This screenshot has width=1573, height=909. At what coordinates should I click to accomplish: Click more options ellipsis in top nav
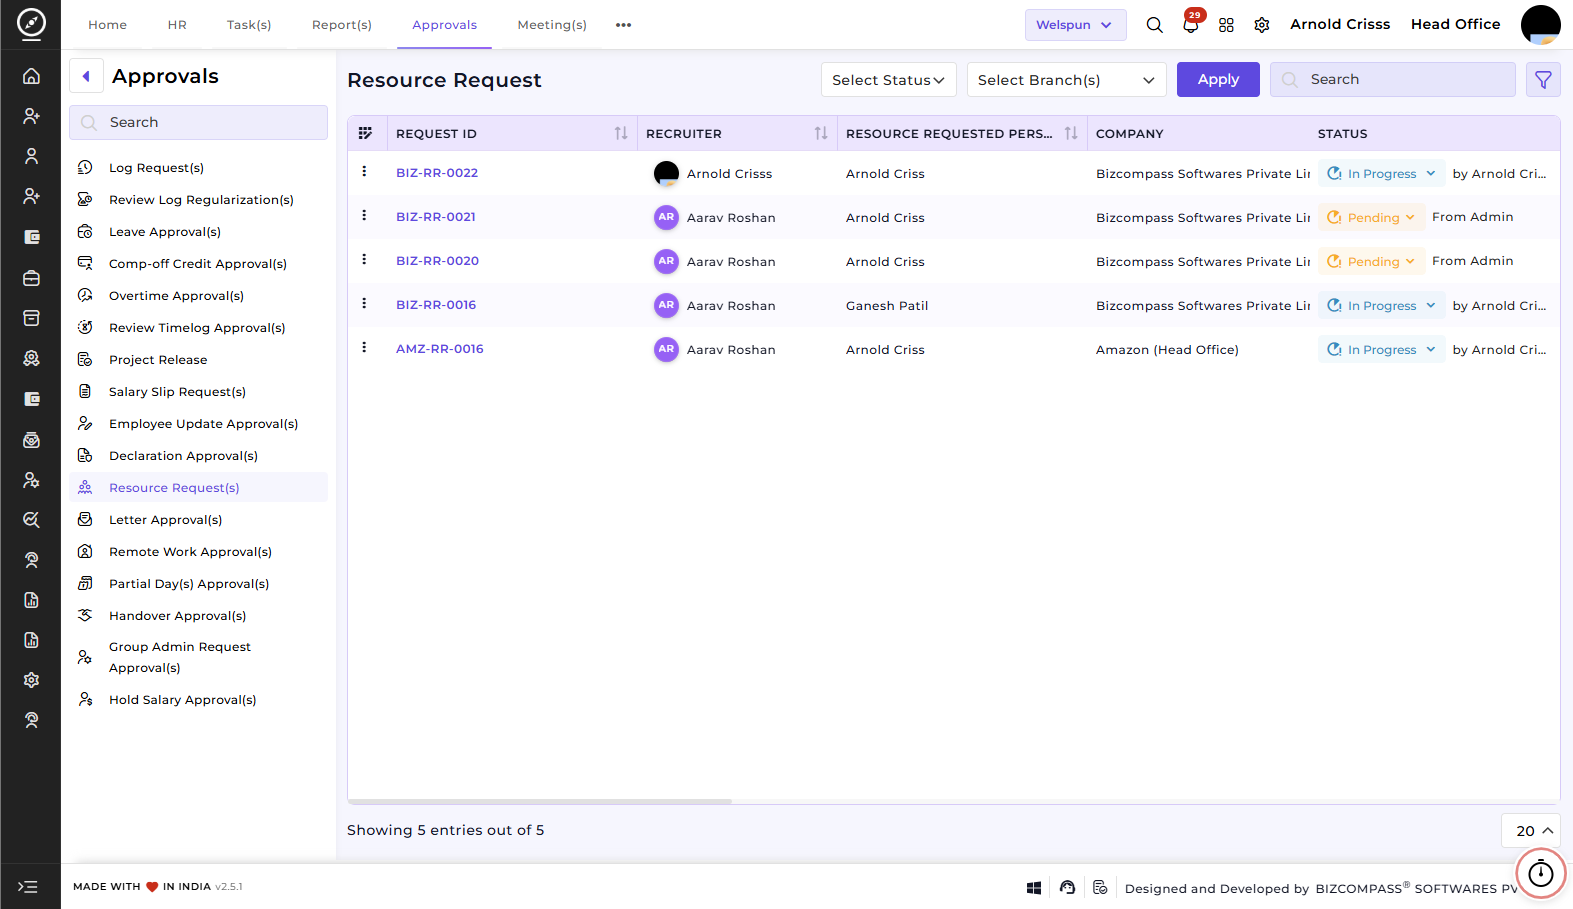[623, 25]
